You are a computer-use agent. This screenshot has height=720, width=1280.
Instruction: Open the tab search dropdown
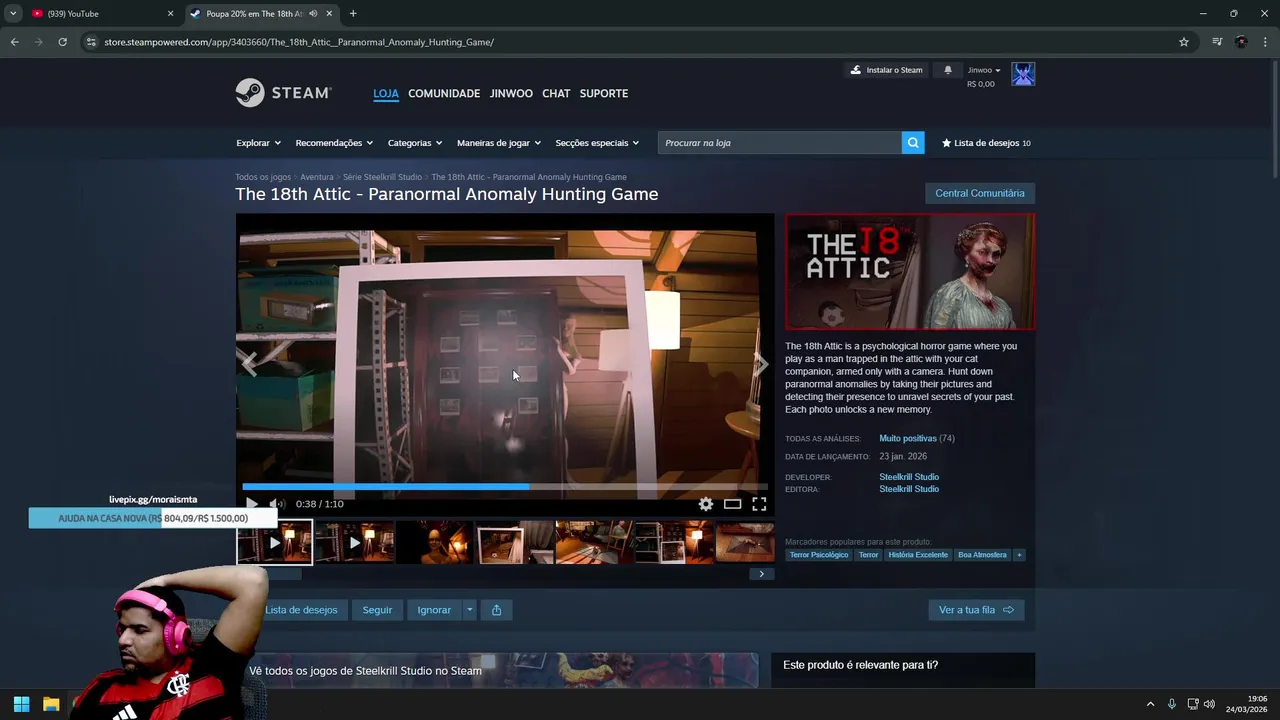13,14
